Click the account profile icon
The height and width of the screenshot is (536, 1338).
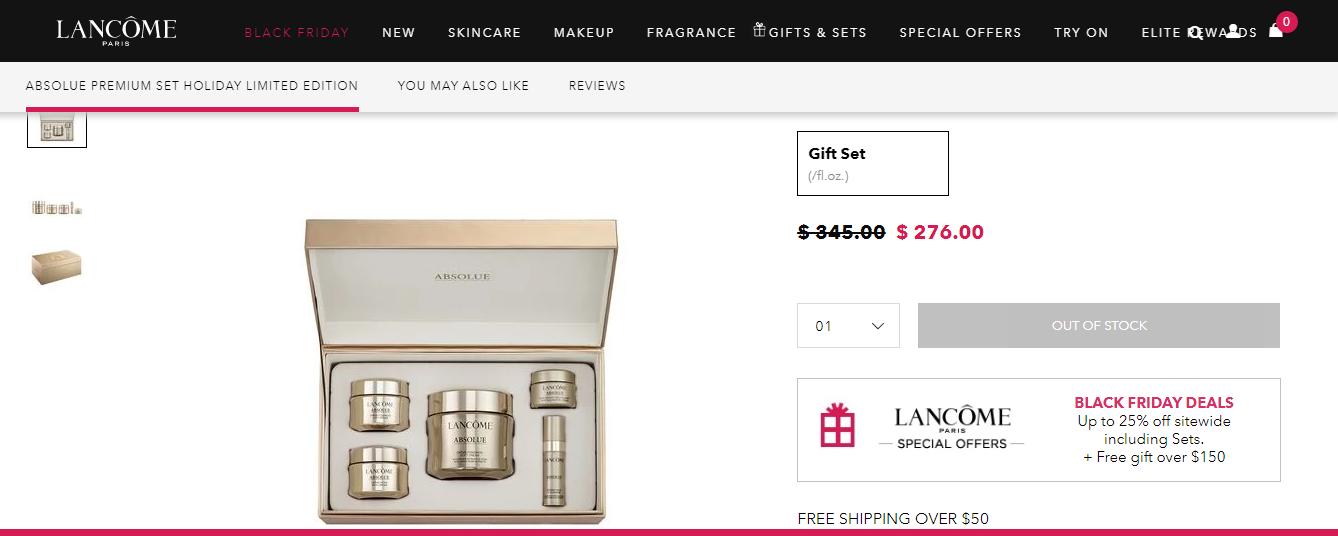click(1233, 32)
